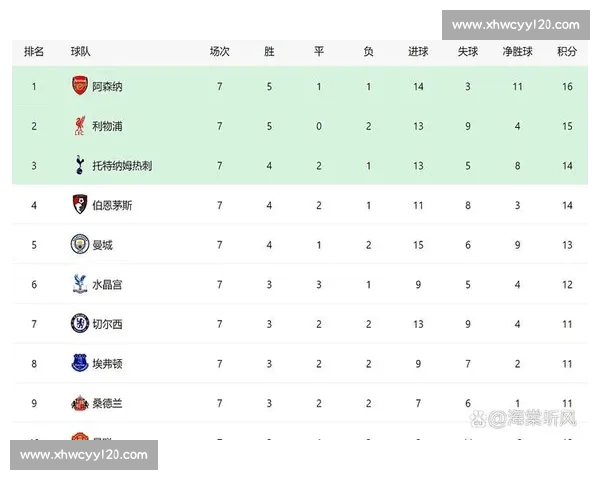Screen dimensions: 600x480
Task: Open the 水晶宫 team link
Action: tap(107, 284)
